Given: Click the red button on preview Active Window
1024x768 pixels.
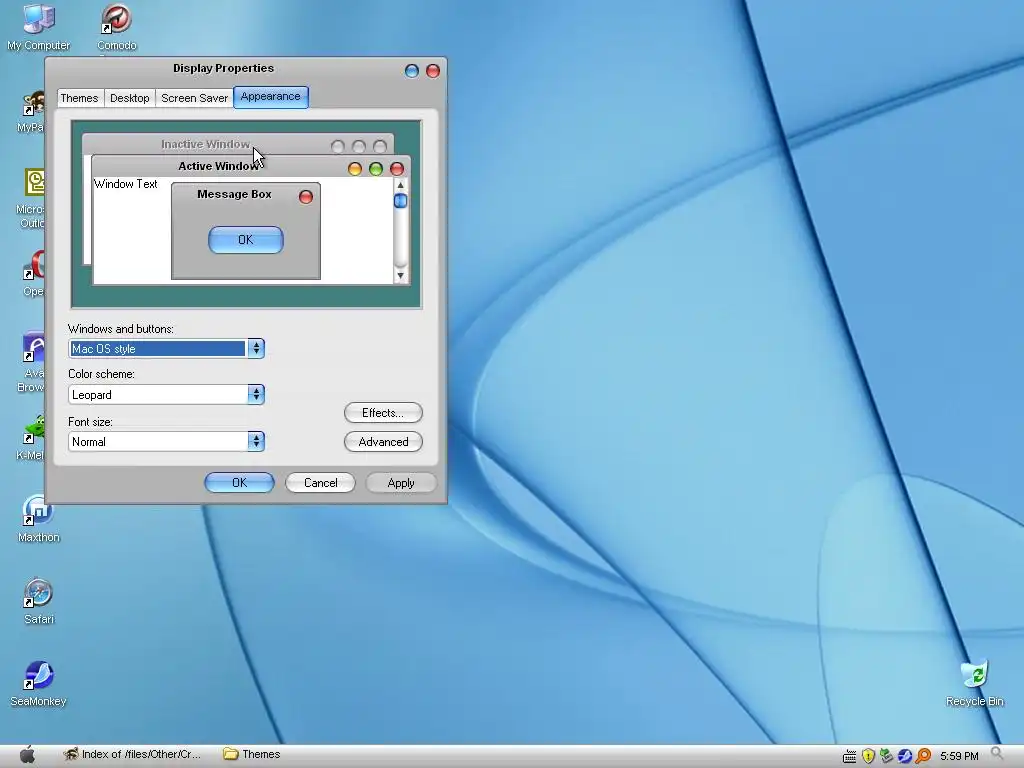Looking at the screenshot, I should pyautogui.click(x=396, y=169).
